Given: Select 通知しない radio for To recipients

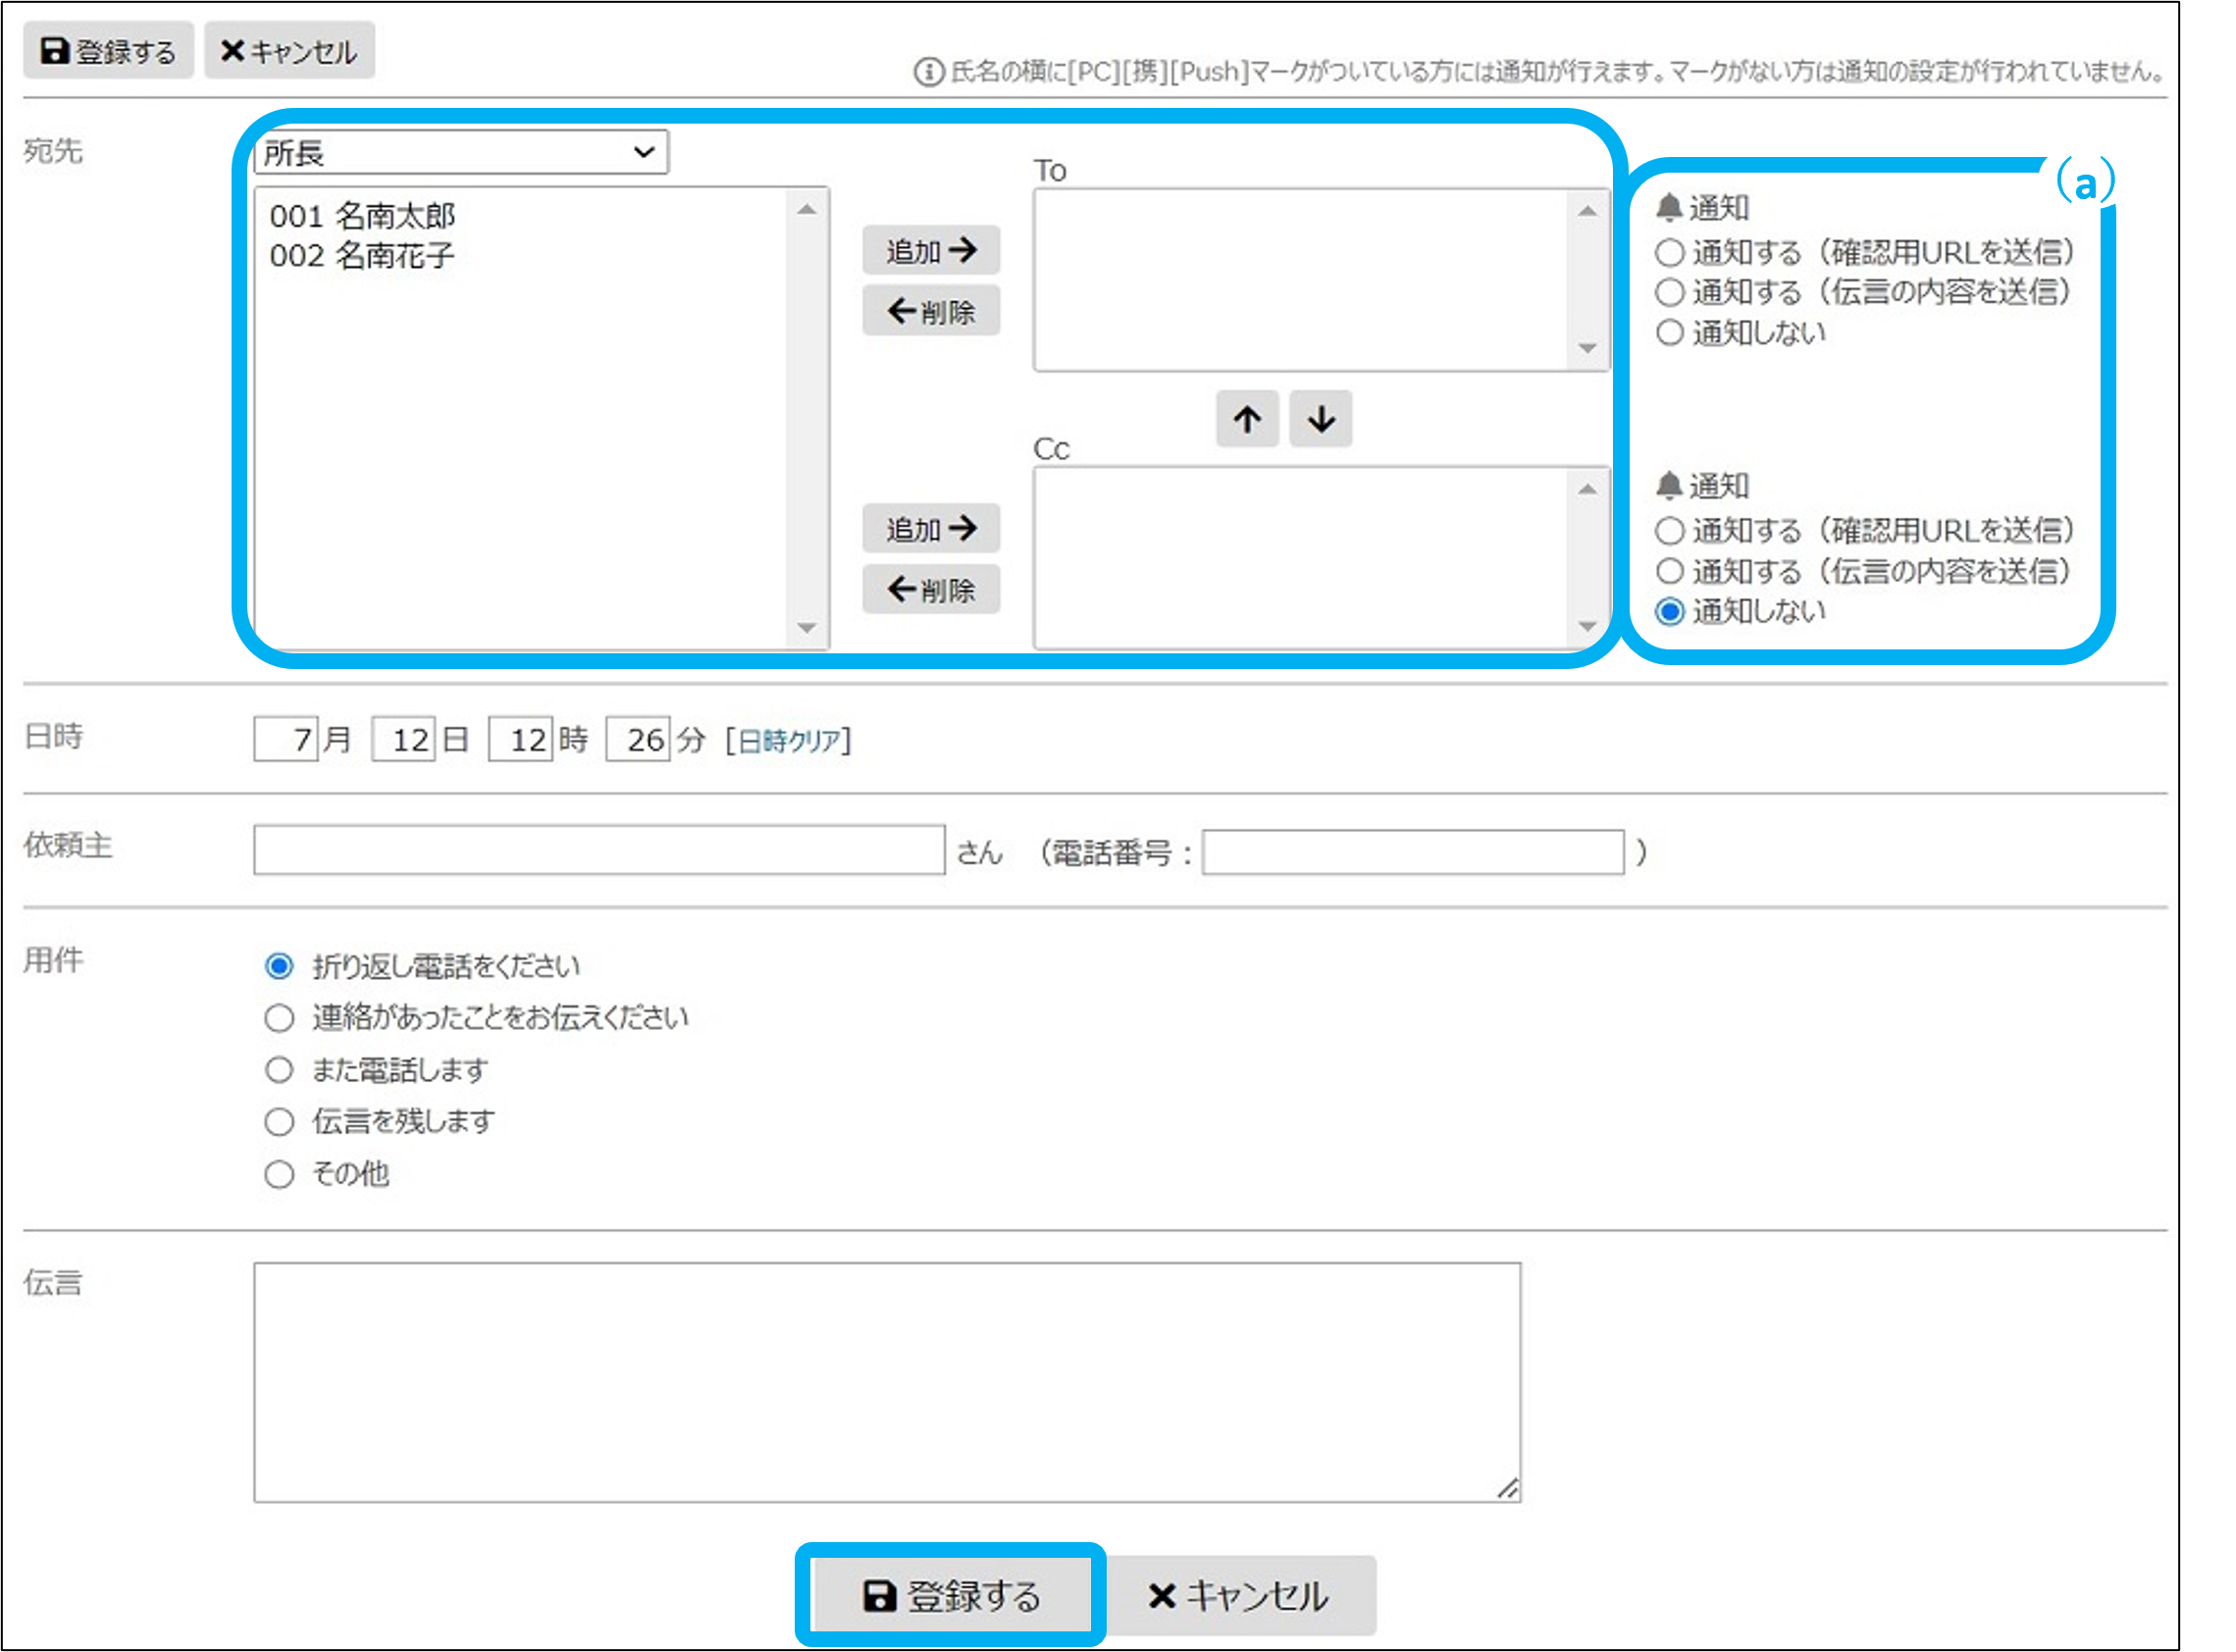Looking at the screenshot, I should (x=1669, y=332).
